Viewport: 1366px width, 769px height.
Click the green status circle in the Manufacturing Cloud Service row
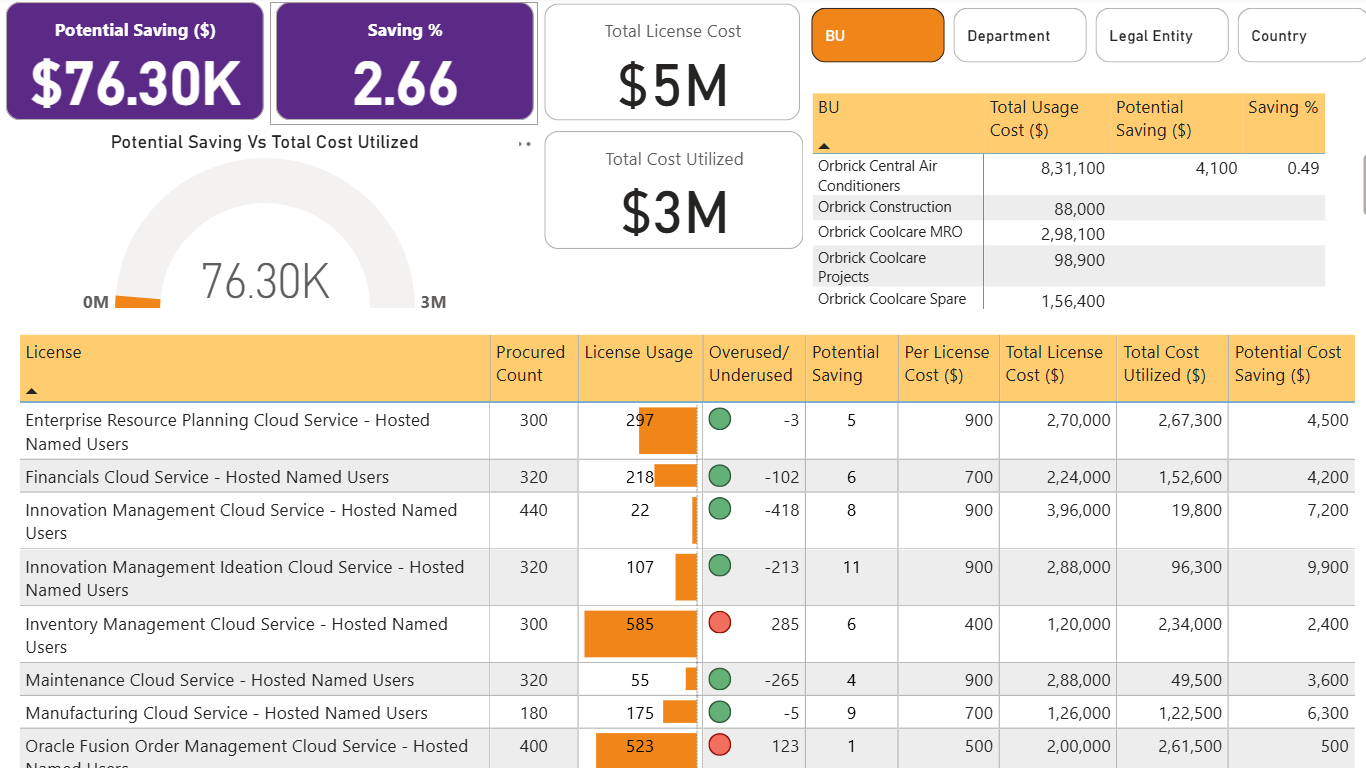(x=719, y=712)
